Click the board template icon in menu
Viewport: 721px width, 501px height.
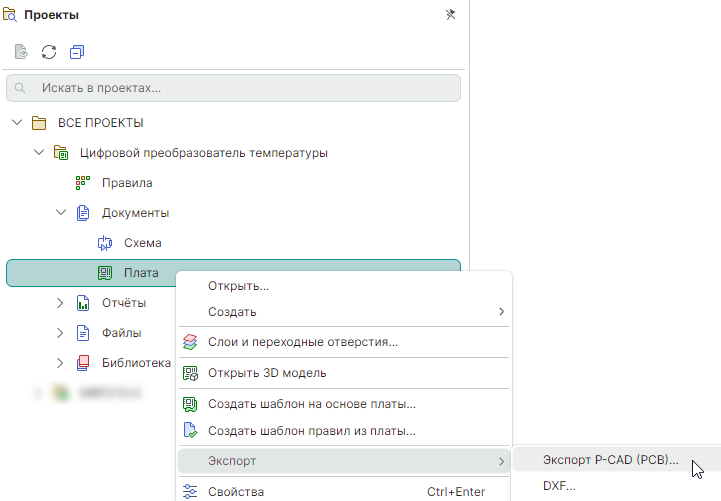click(x=190, y=404)
